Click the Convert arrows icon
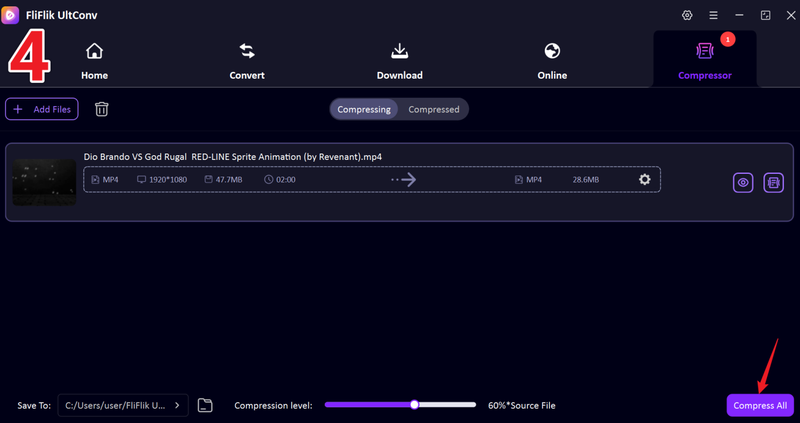This screenshot has width=800, height=423. (247, 51)
